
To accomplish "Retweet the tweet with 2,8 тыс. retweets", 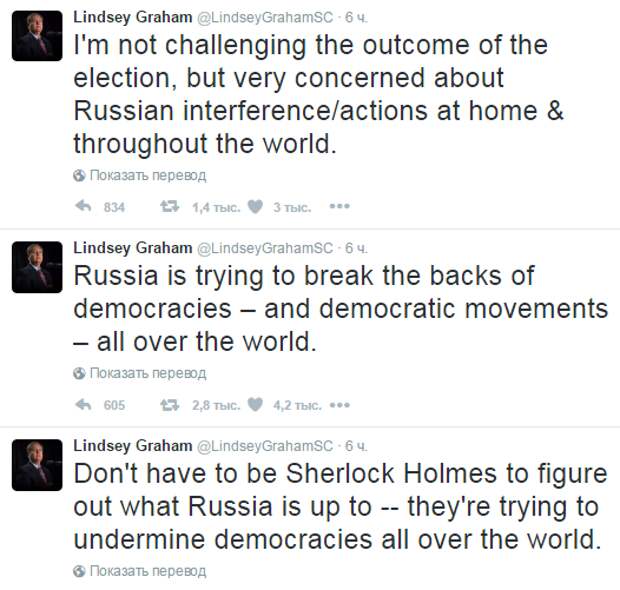I will tap(169, 405).
